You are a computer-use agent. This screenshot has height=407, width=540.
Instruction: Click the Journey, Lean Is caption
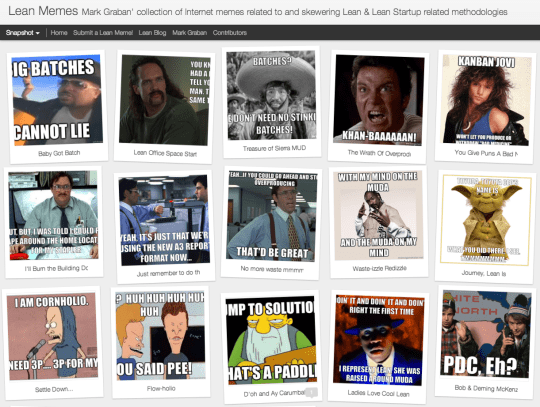(x=484, y=273)
